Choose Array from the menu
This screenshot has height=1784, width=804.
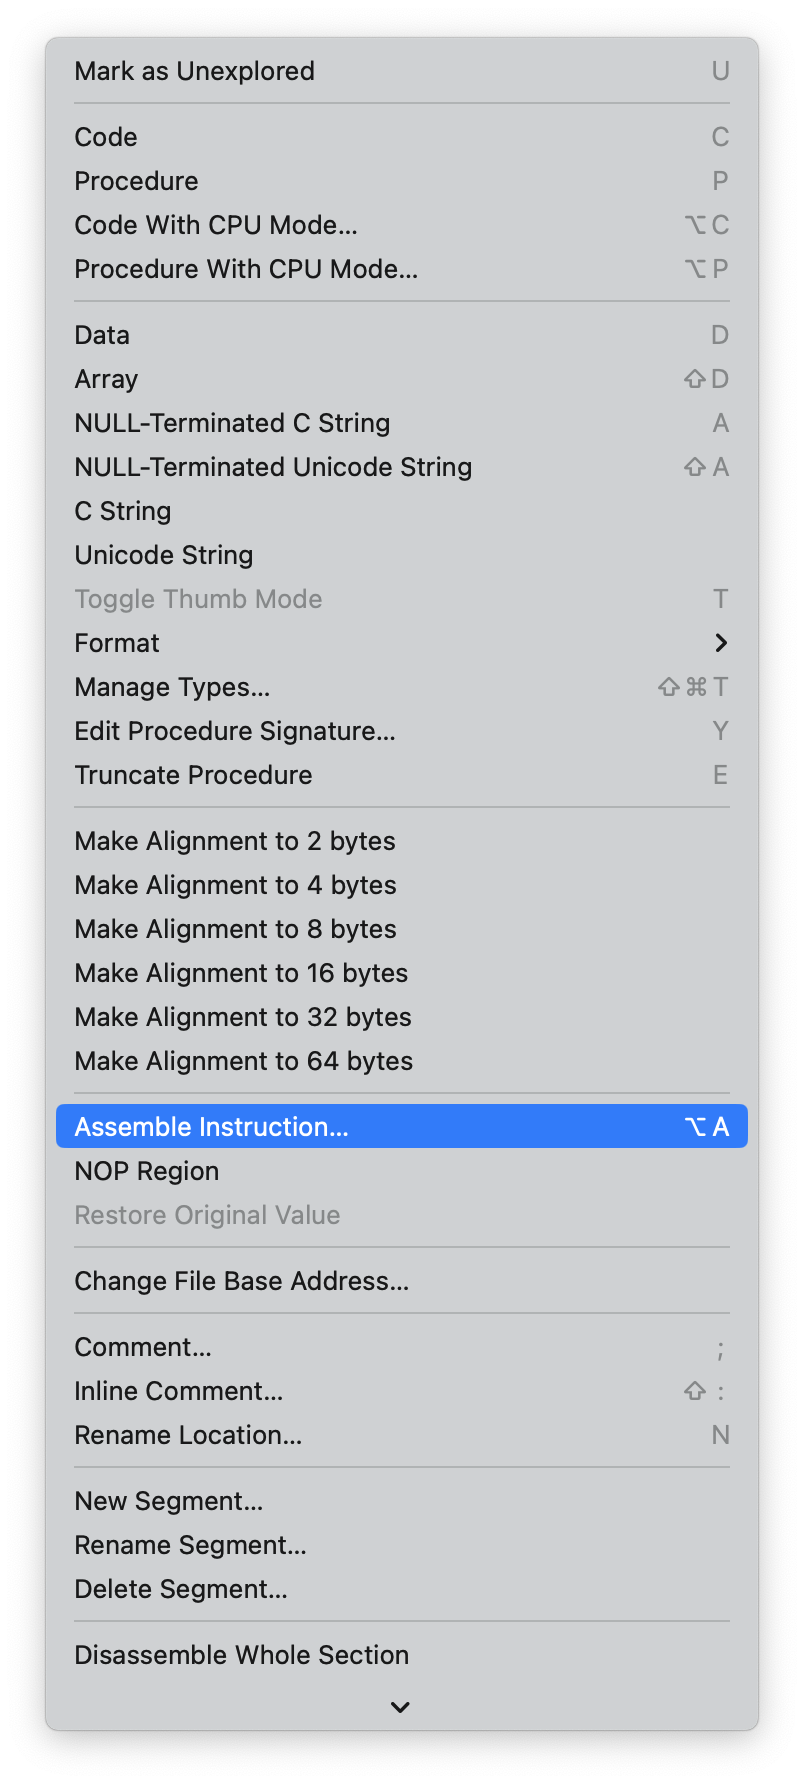tap(106, 379)
